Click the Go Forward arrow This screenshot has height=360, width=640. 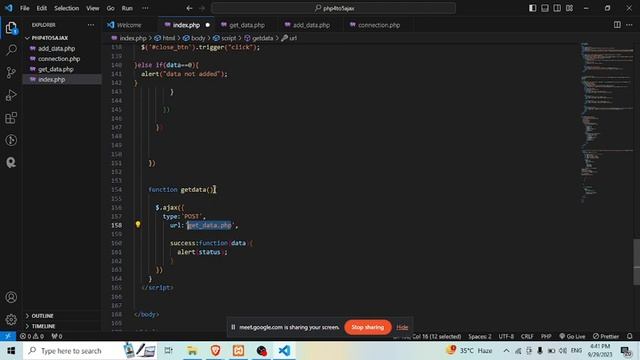click(202, 8)
